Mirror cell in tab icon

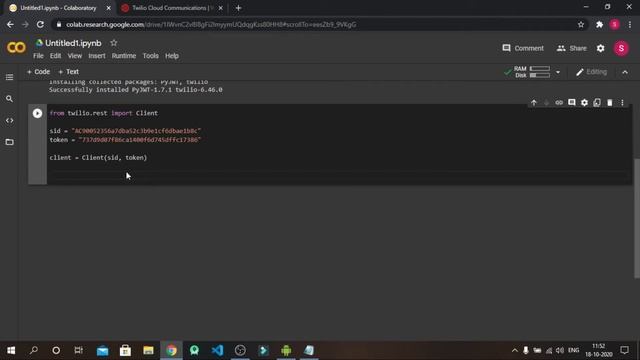click(597, 103)
